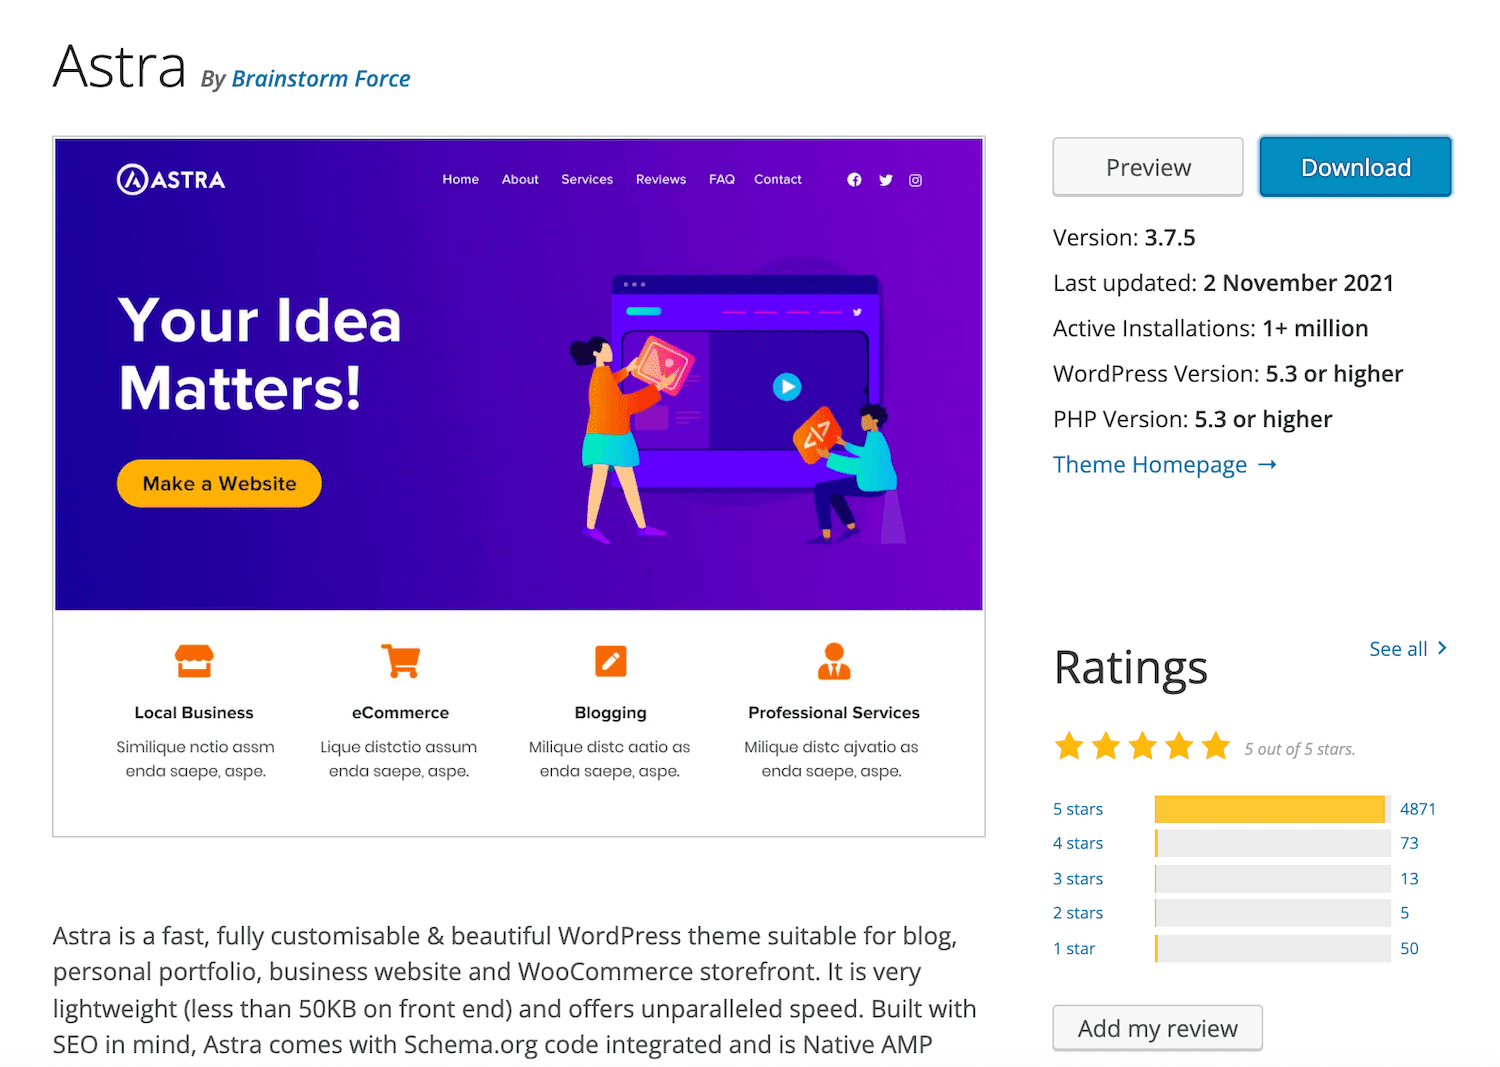Select the Local Business storefront icon

194,661
